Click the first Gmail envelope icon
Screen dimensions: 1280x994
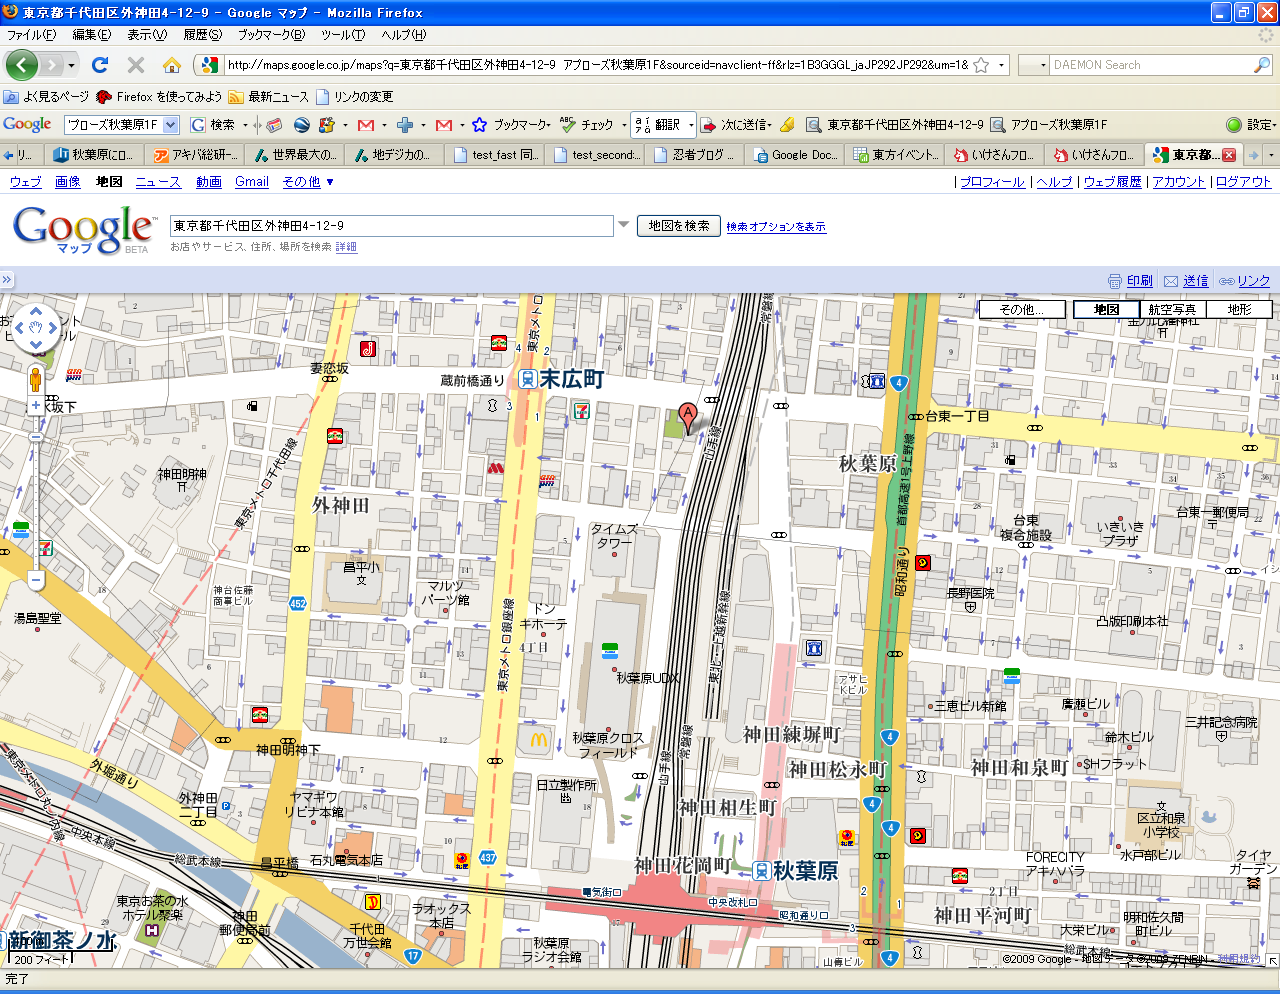[366, 125]
